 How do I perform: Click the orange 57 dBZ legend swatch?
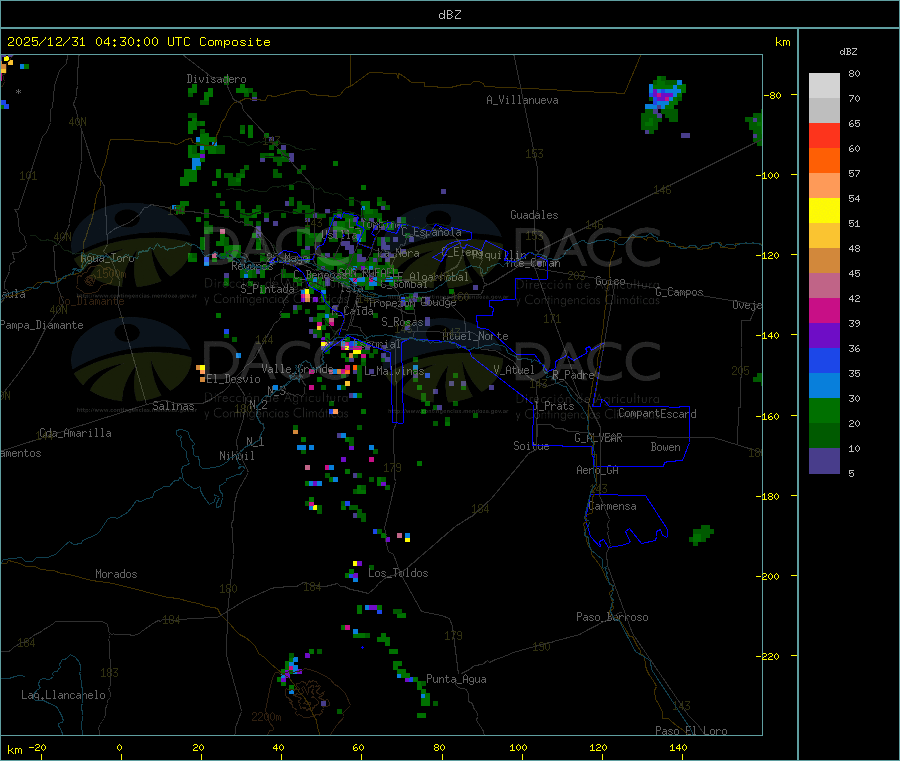tap(824, 161)
